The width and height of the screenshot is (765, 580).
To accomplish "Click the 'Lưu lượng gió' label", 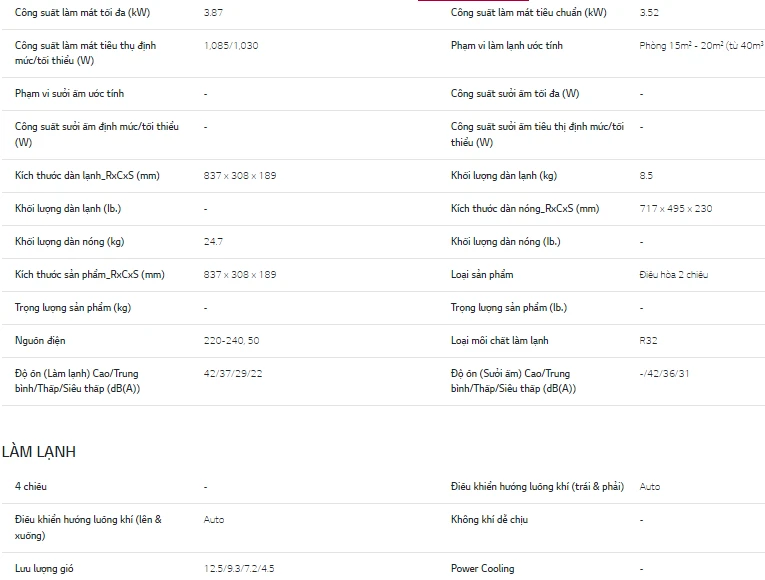I will (44, 569).
